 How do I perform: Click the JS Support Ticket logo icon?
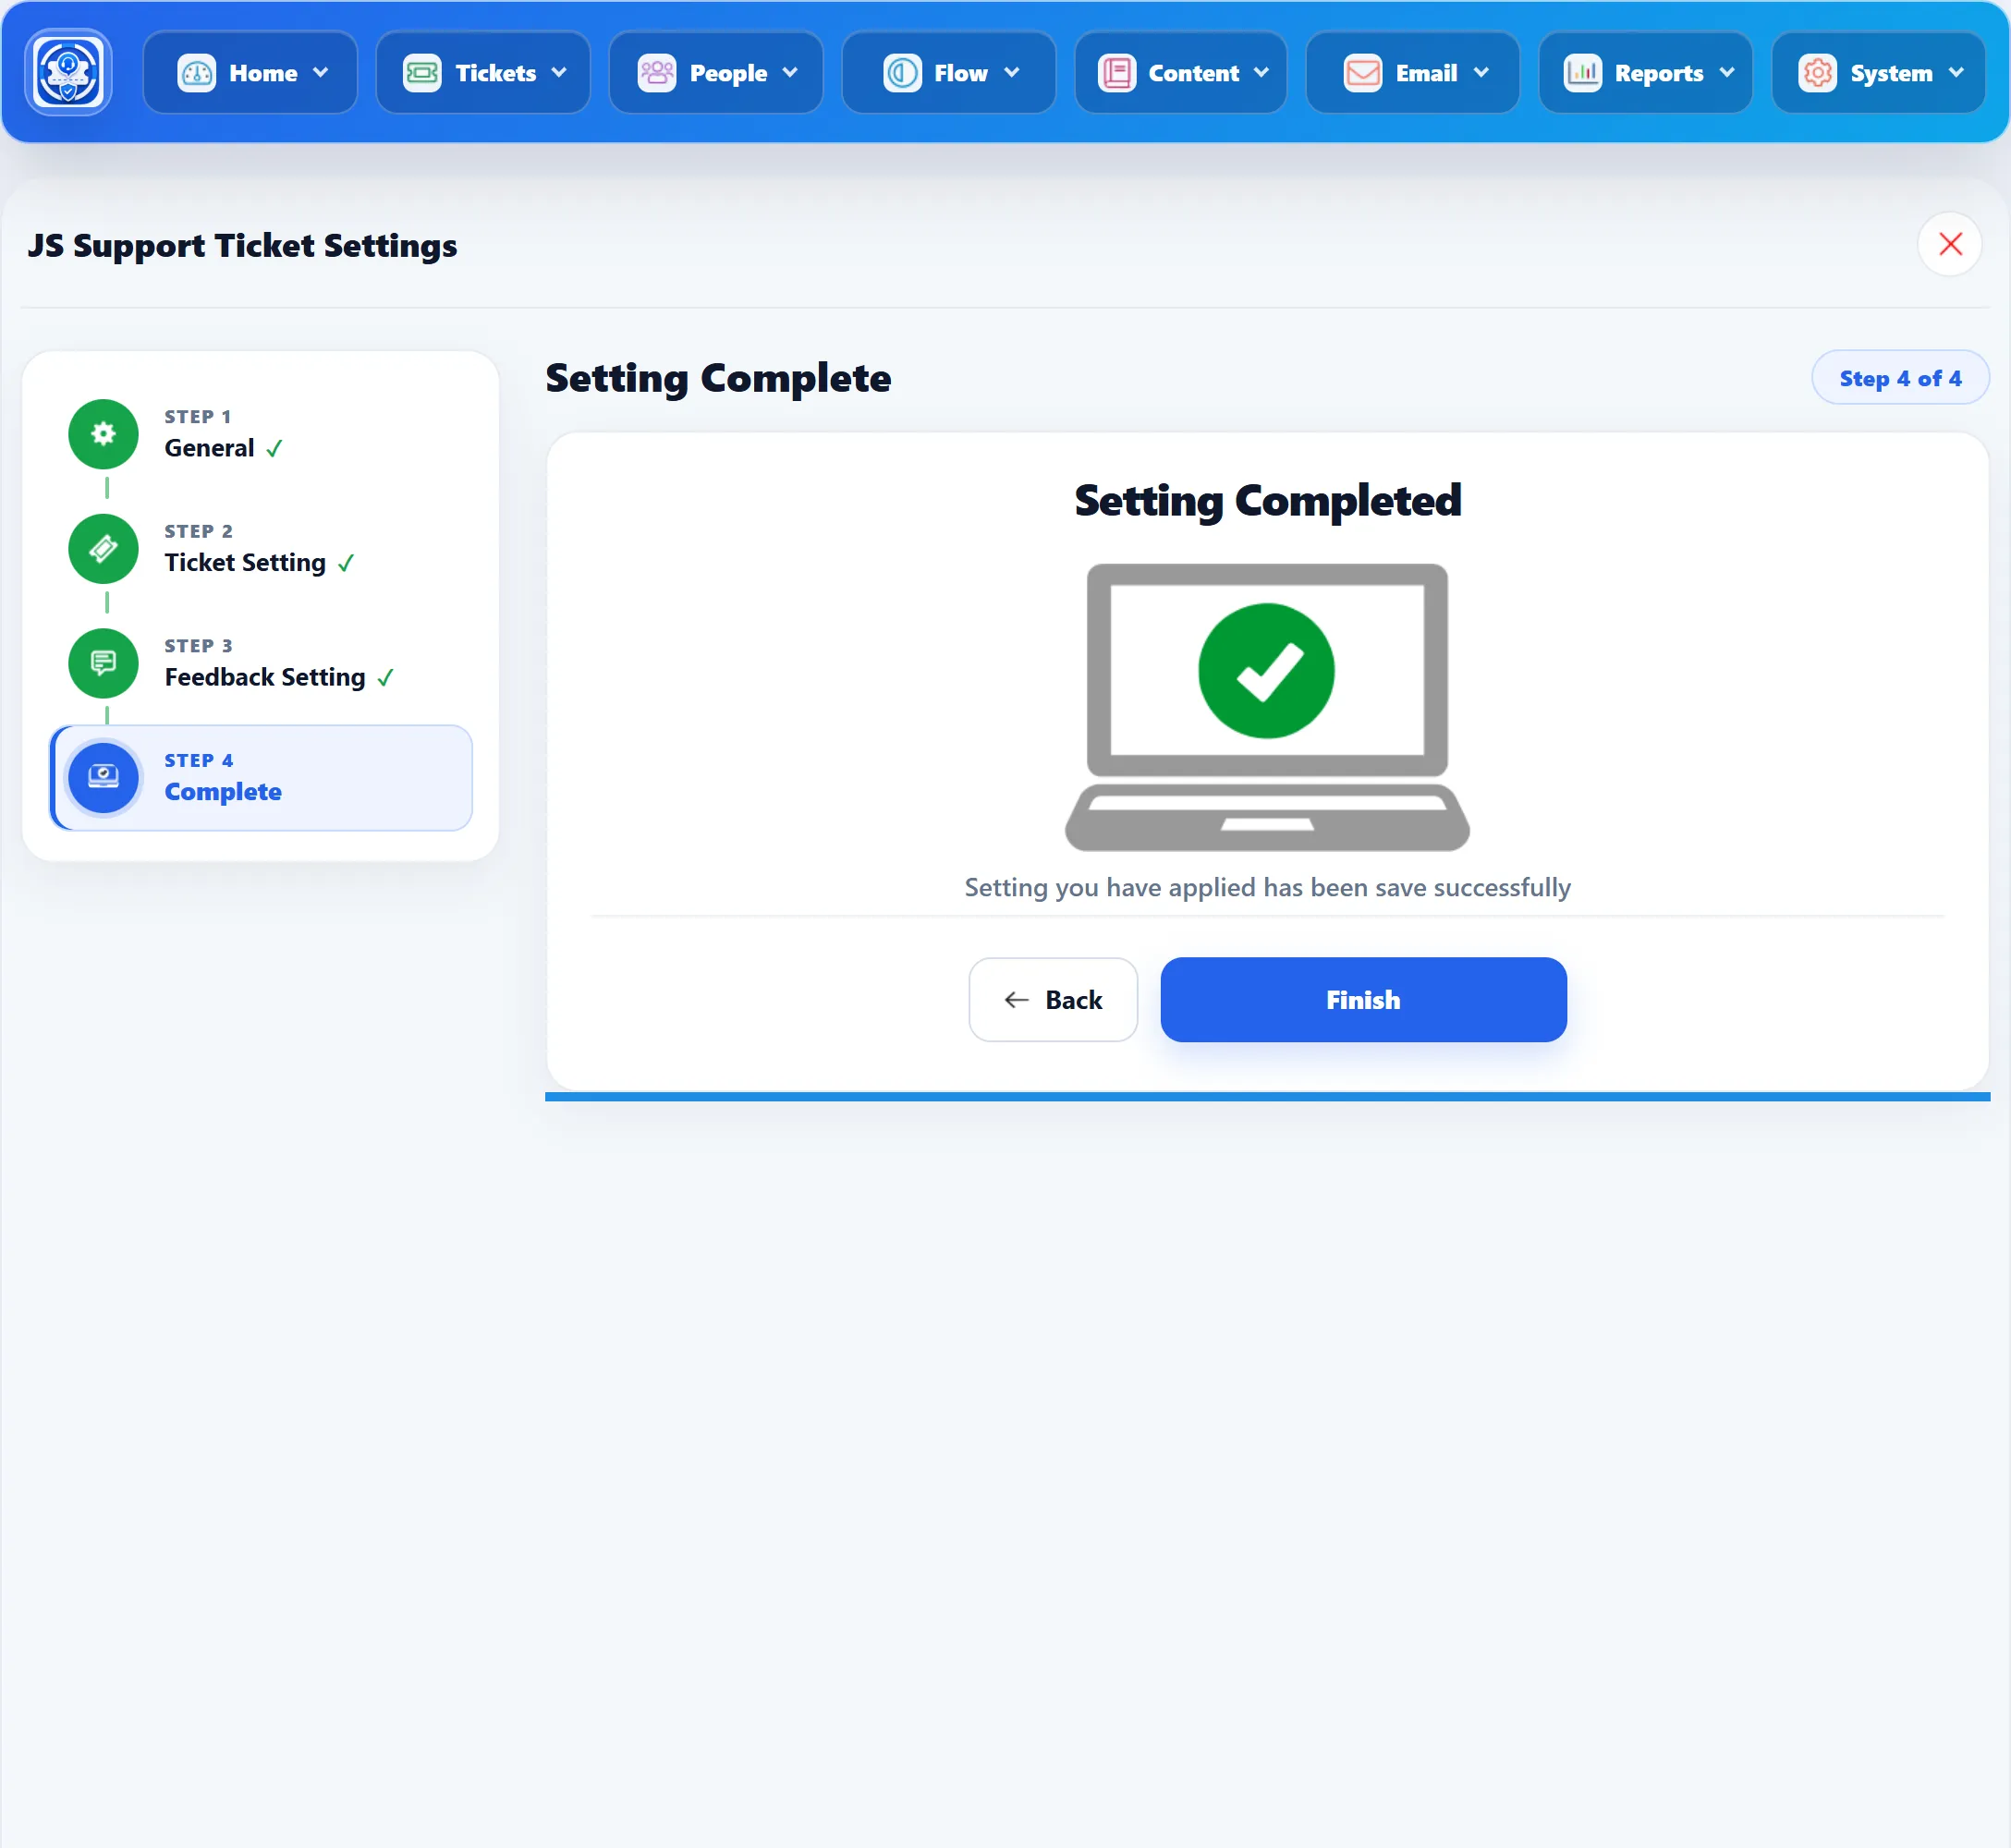[68, 72]
